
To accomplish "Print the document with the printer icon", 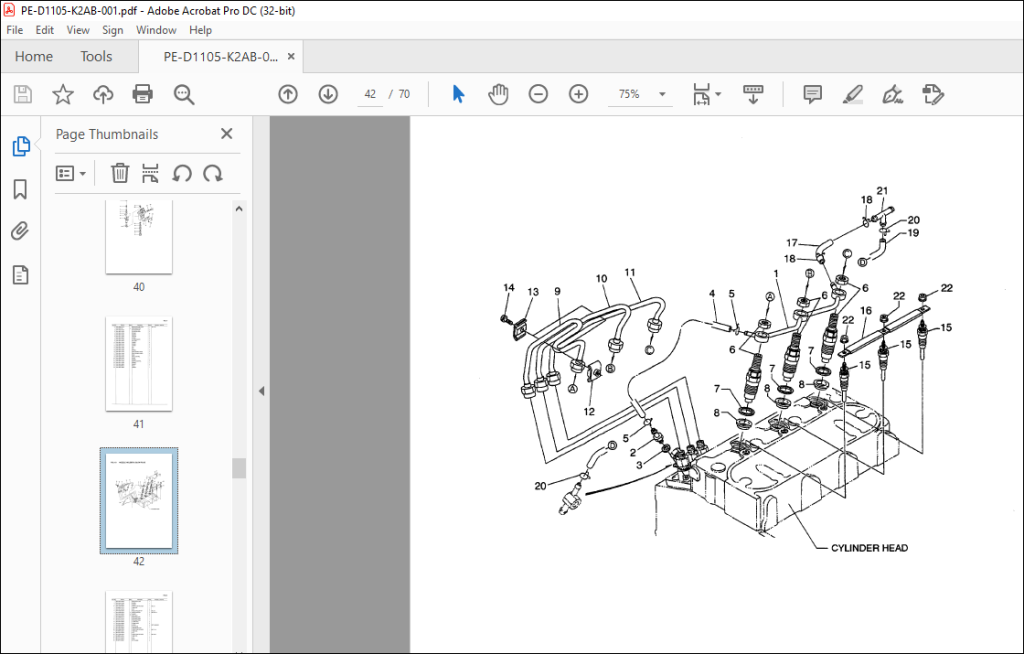I will point(142,94).
